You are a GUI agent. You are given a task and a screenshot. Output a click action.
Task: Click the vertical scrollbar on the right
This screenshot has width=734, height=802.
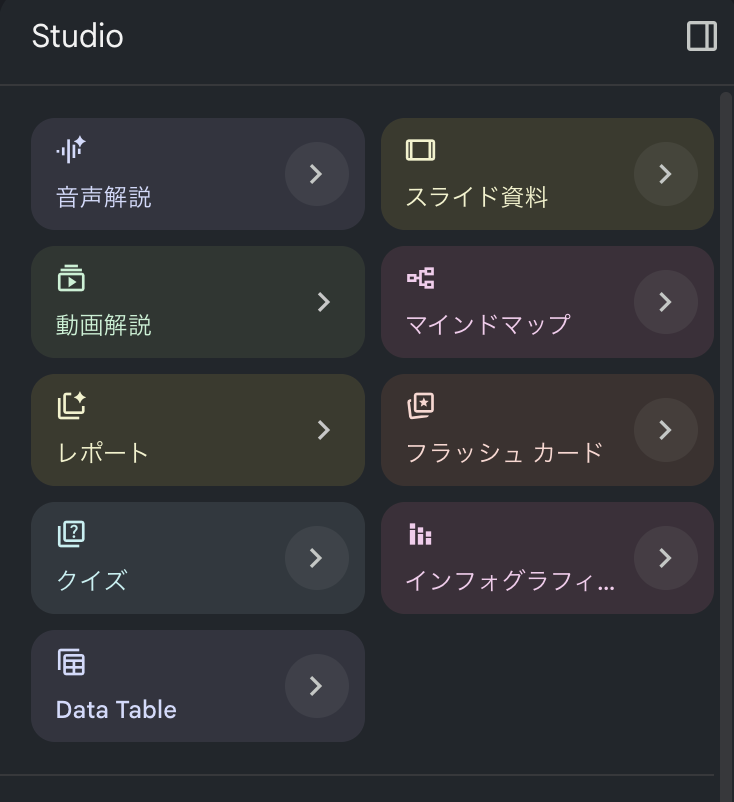(725, 445)
